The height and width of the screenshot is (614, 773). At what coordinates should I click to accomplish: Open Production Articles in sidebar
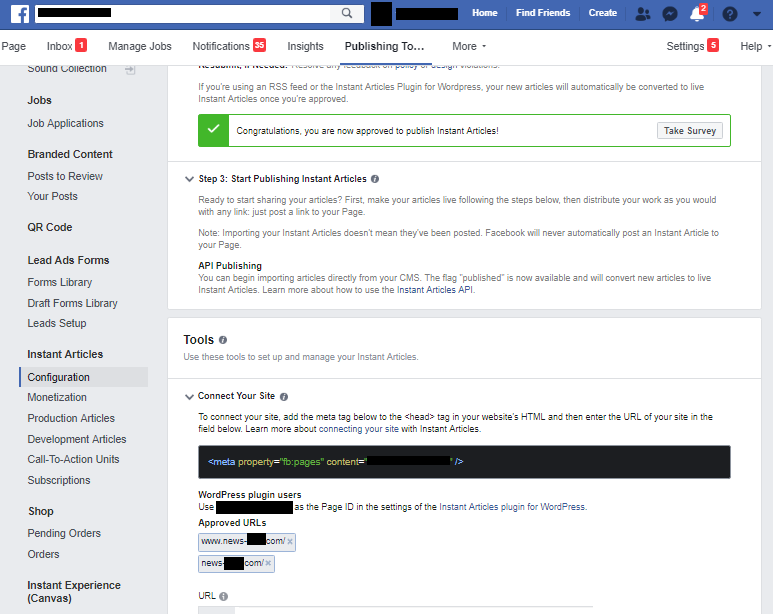(71, 418)
